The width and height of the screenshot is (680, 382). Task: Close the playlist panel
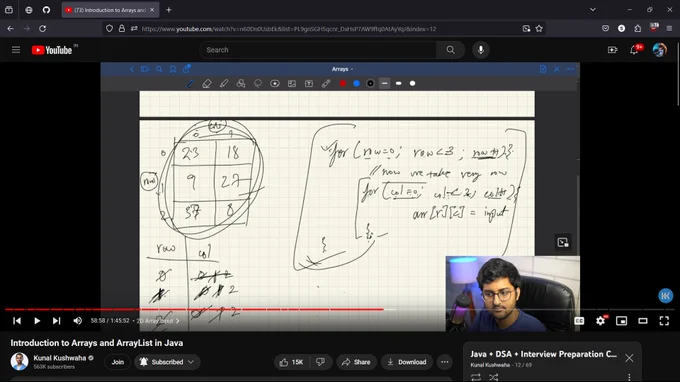[629, 358]
